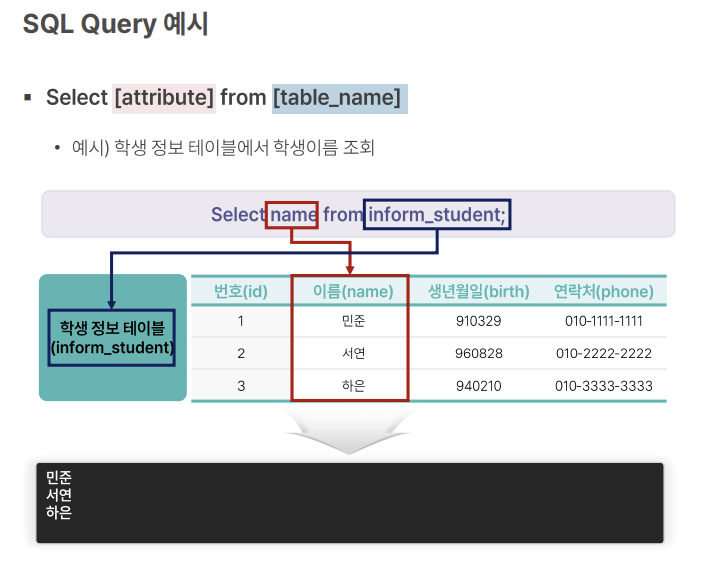
Task: Click the table cell '하은'
Action: pyautogui.click(x=353, y=386)
